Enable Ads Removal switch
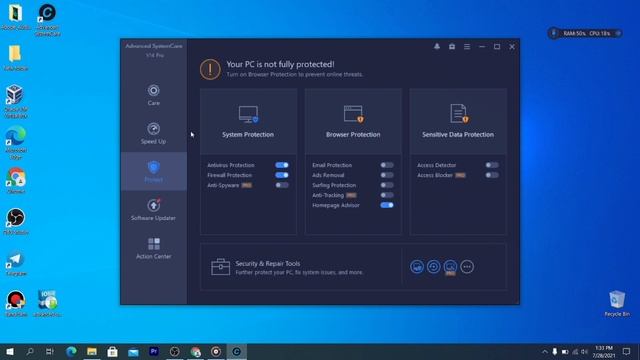640x360 pixels. 387,175
